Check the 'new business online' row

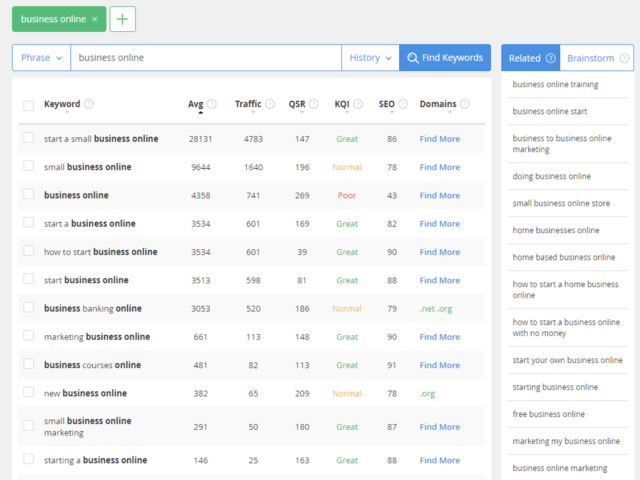(29, 392)
